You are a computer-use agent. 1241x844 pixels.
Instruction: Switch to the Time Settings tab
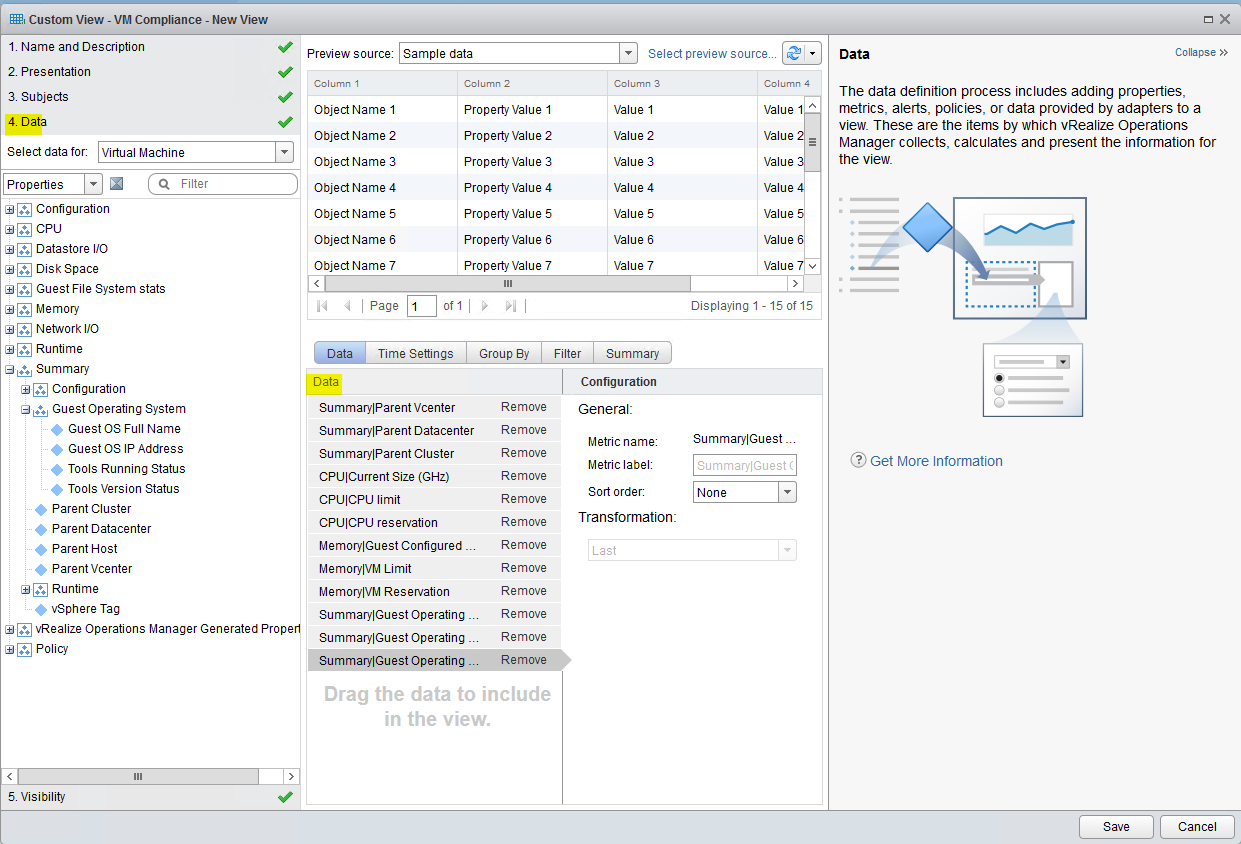pyautogui.click(x=415, y=353)
